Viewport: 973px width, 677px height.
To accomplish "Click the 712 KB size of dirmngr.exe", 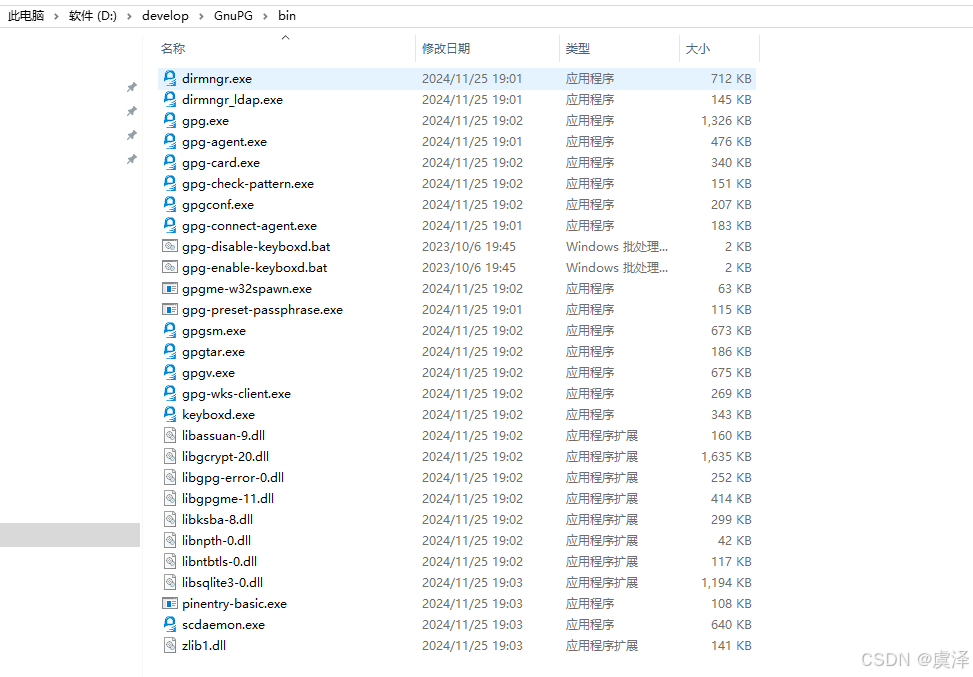I will click(731, 78).
